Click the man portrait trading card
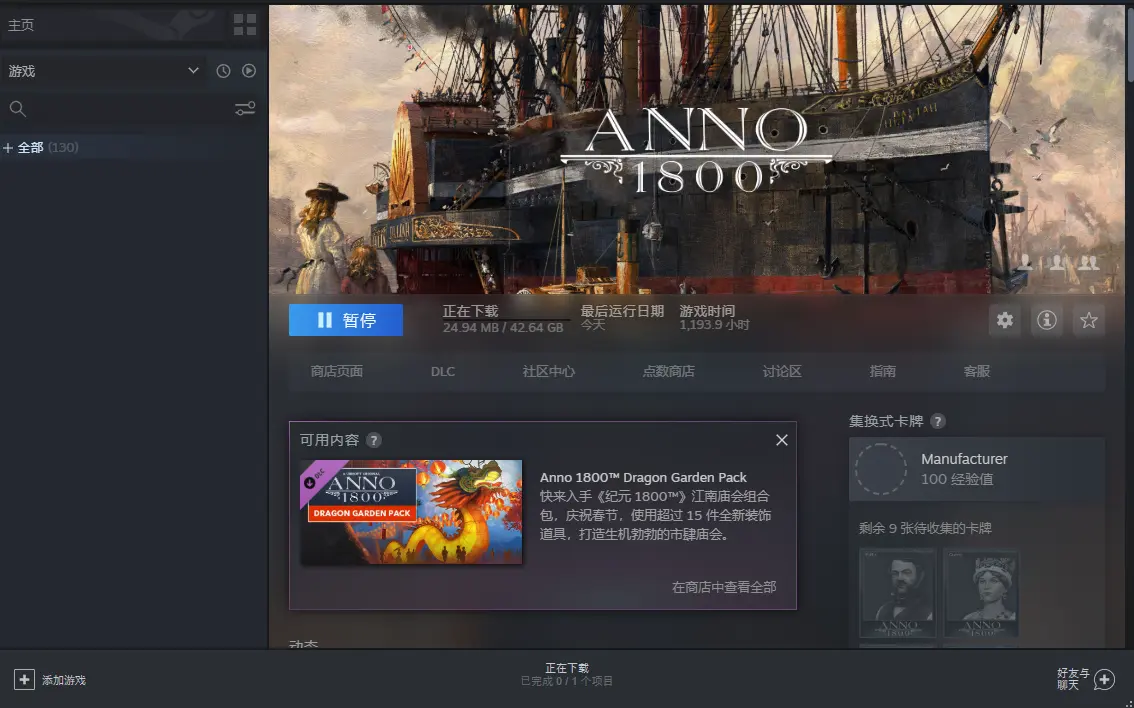Viewport: 1134px width, 708px height. pos(898,593)
